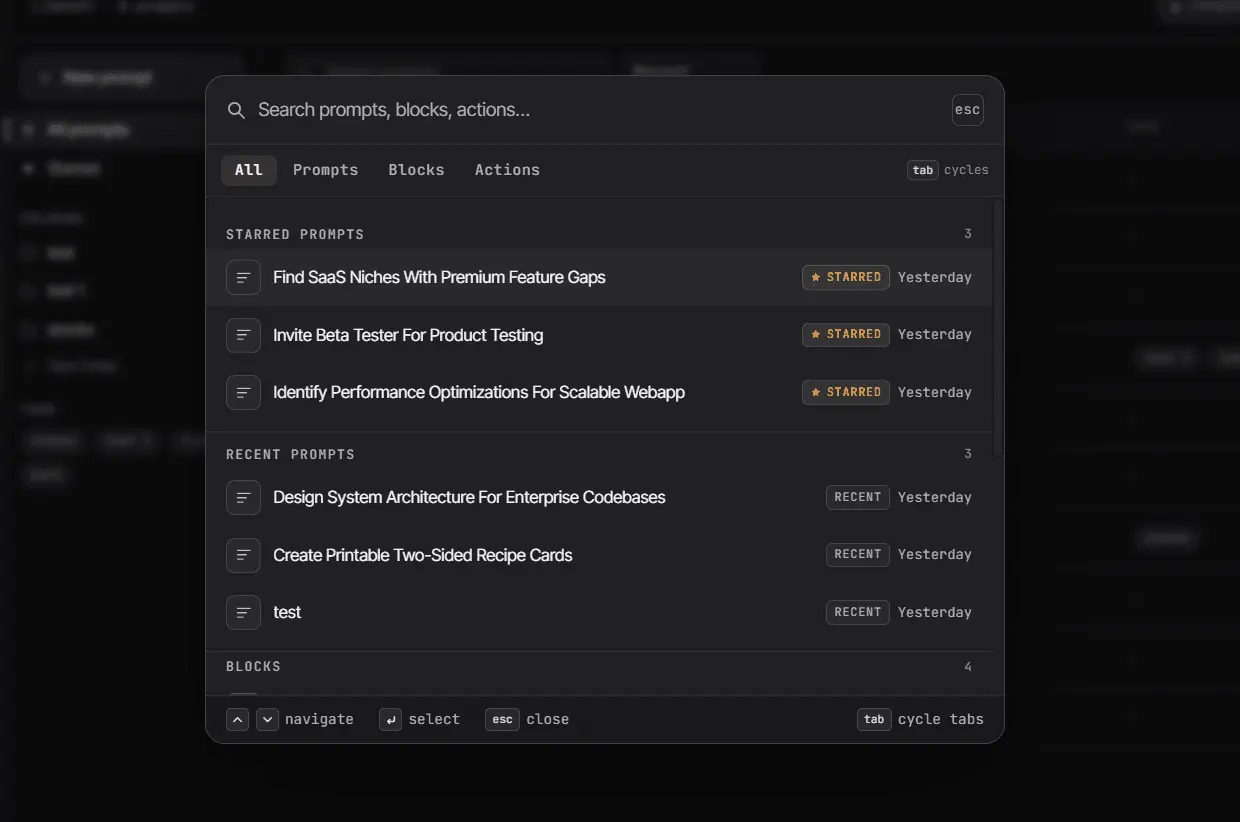The width and height of the screenshot is (1240, 822).
Task: Open Find SaaS Niches With Premium Feature Gaps
Action: tap(599, 277)
